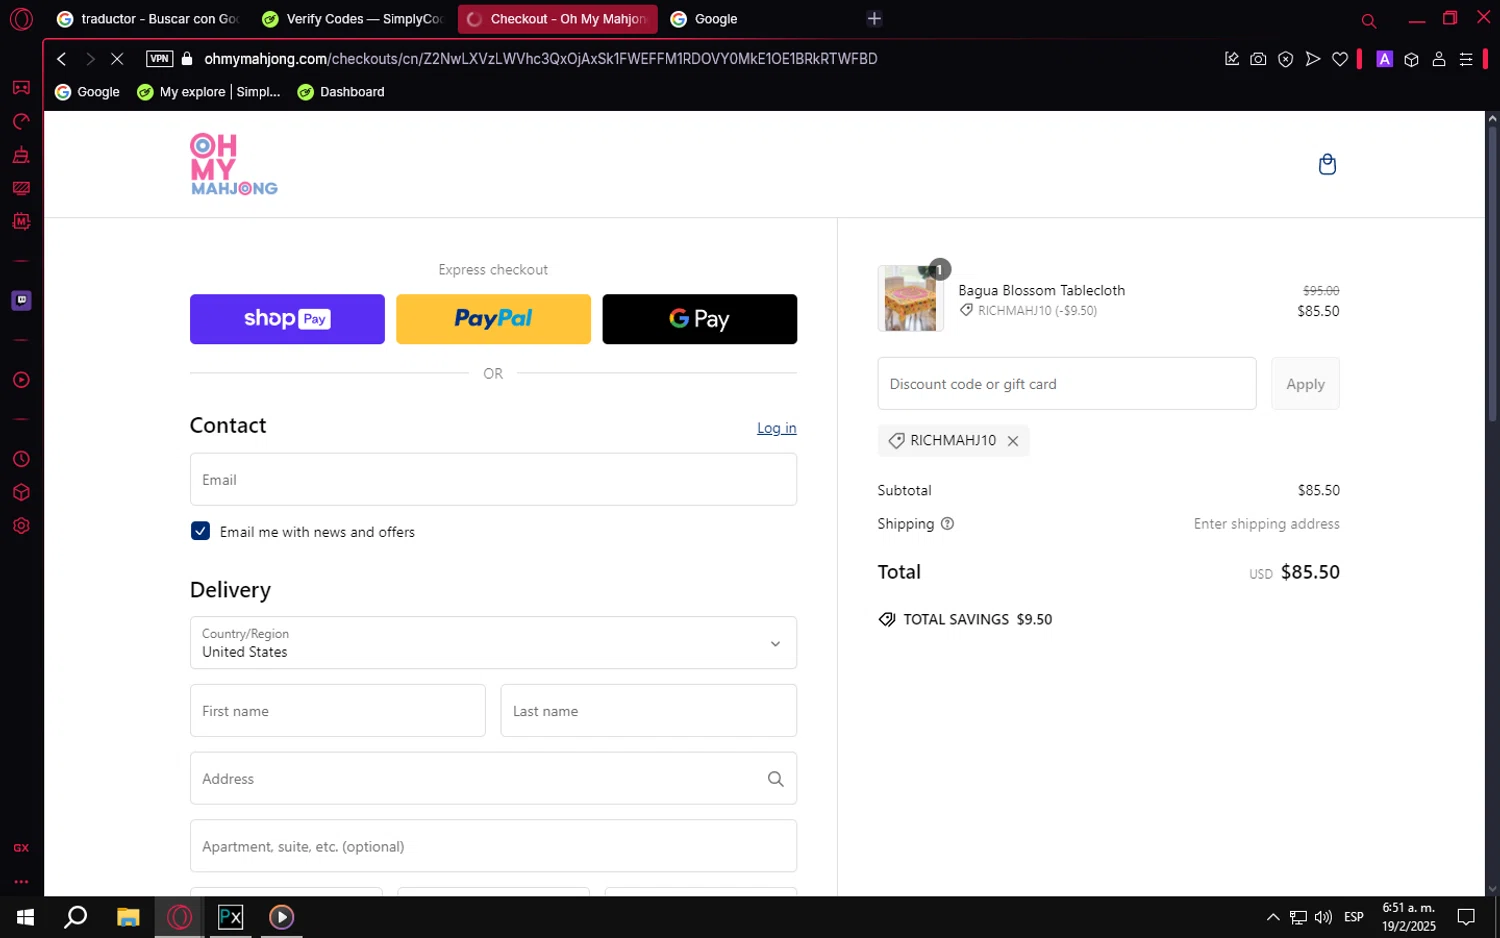Viewport: 1500px width, 938px height.
Task: Focus the First name field
Action: pyautogui.click(x=337, y=711)
